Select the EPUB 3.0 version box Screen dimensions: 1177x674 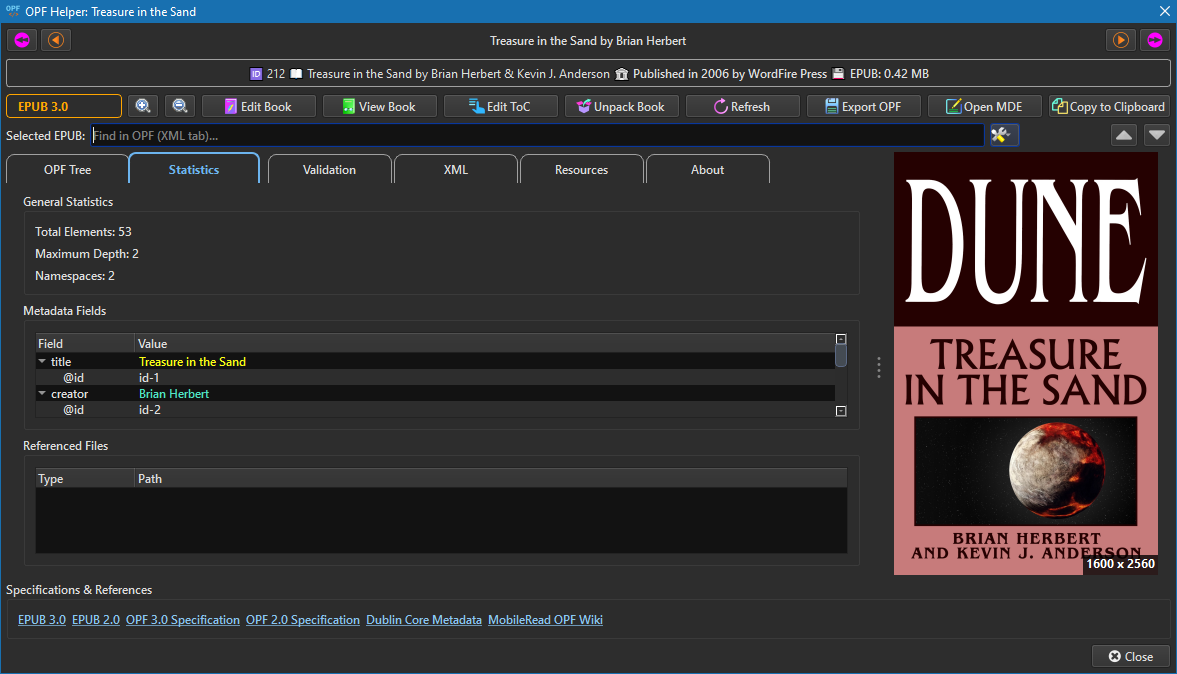pos(64,106)
